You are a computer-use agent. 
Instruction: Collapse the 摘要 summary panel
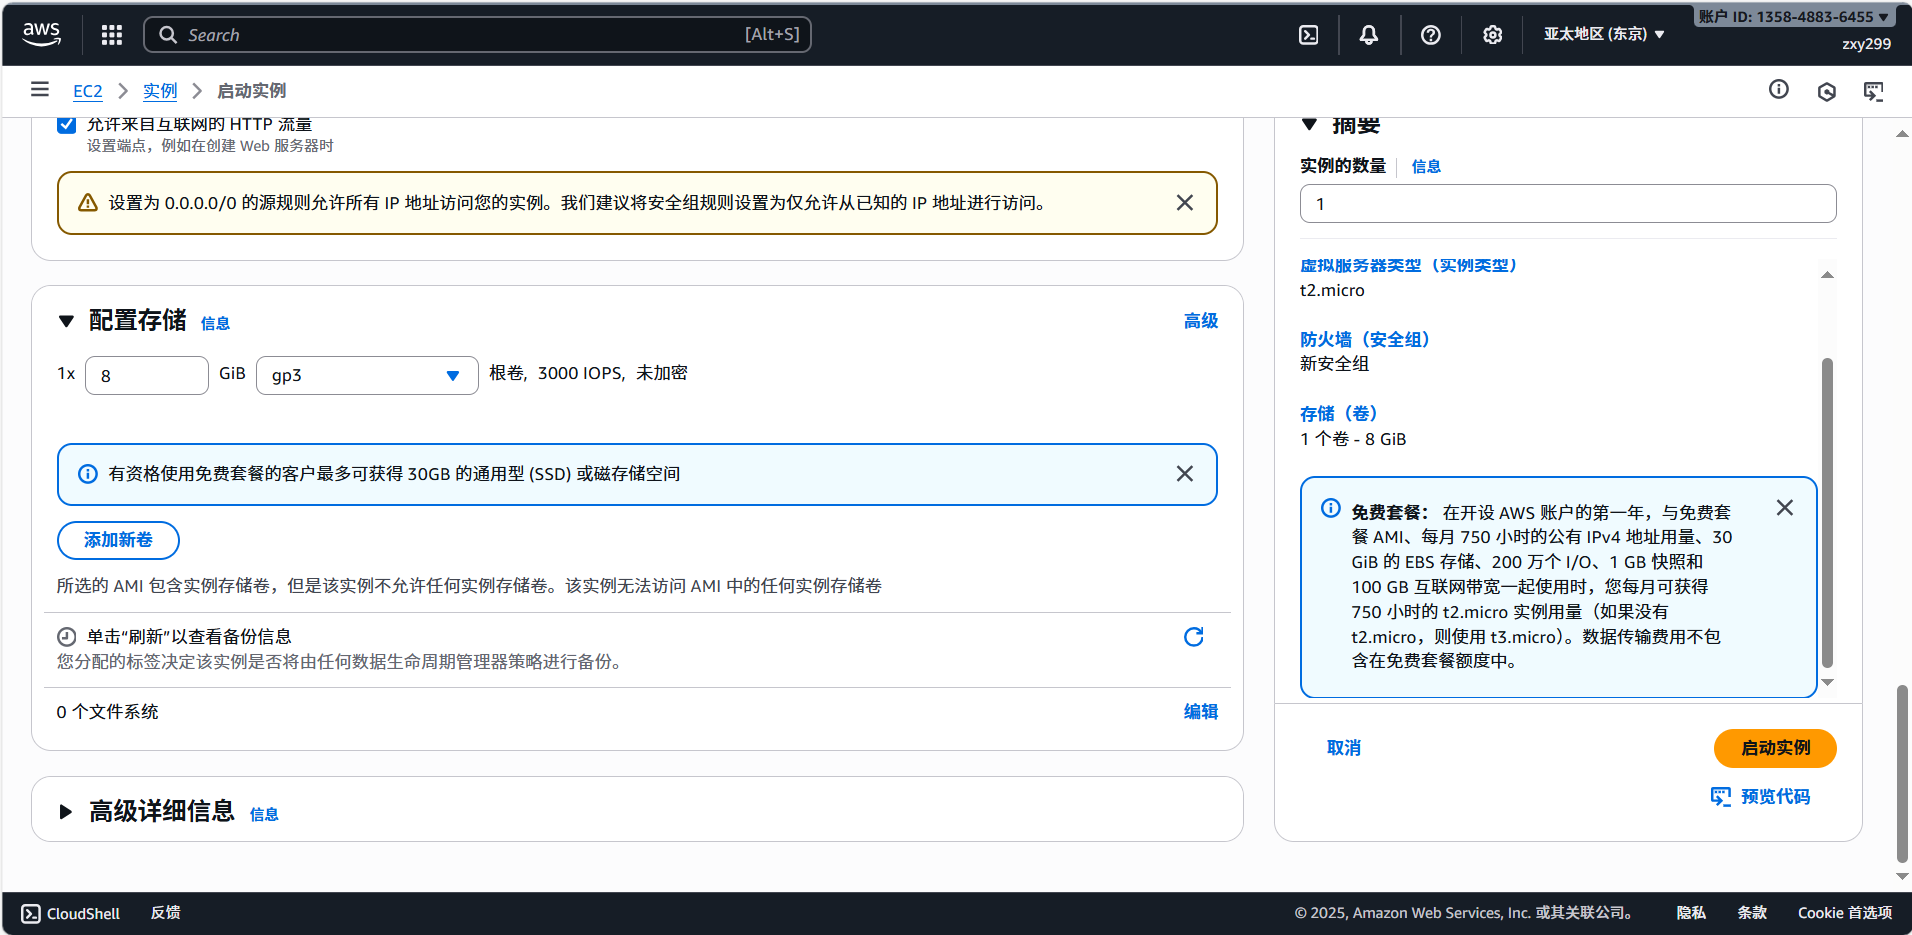[1309, 125]
